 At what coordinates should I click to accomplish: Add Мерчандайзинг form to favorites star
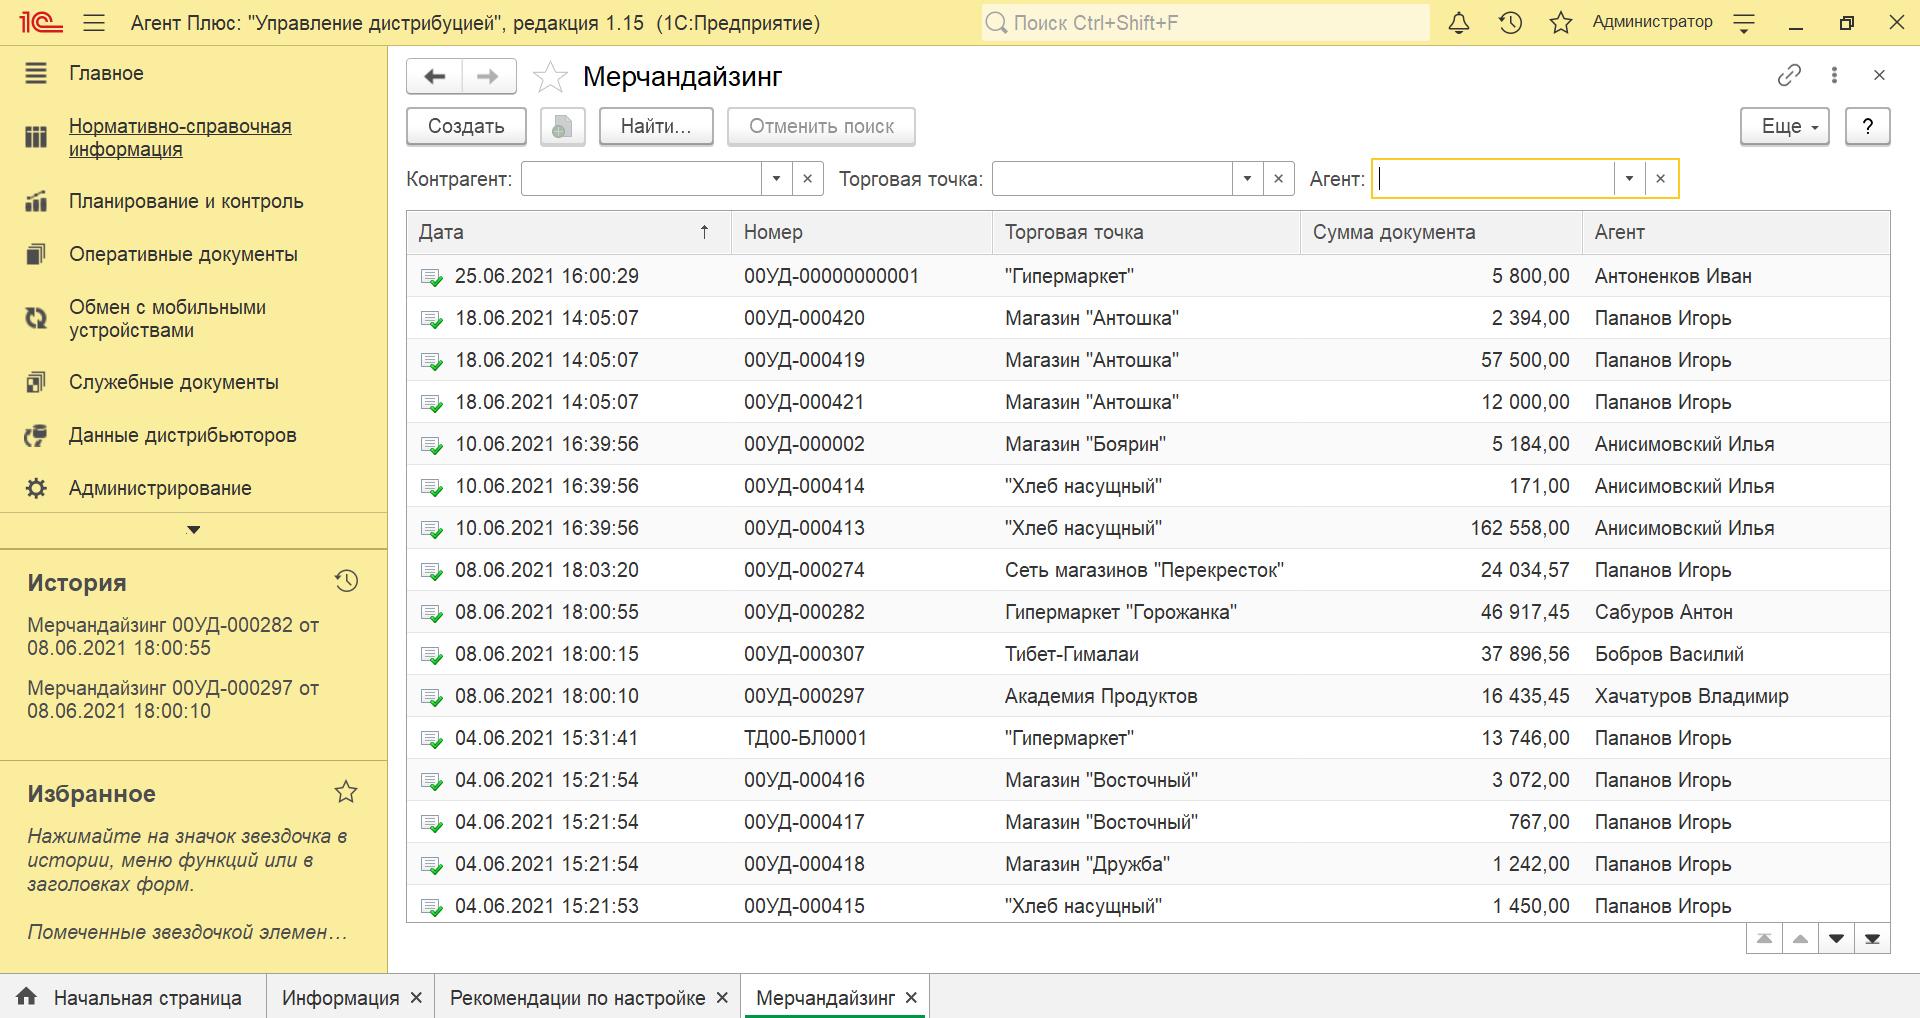click(550, 77)
